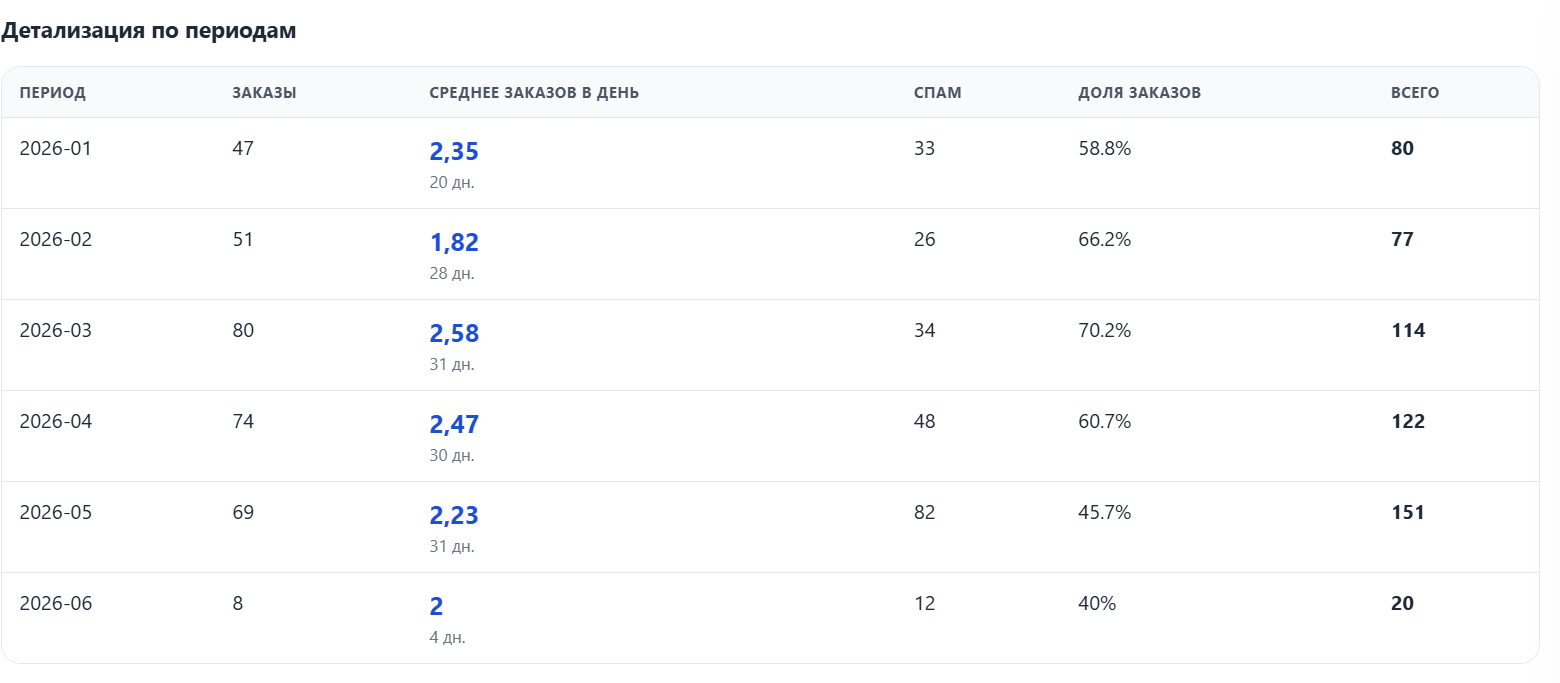Select the 2026-04 period cell

click(56, 422)
